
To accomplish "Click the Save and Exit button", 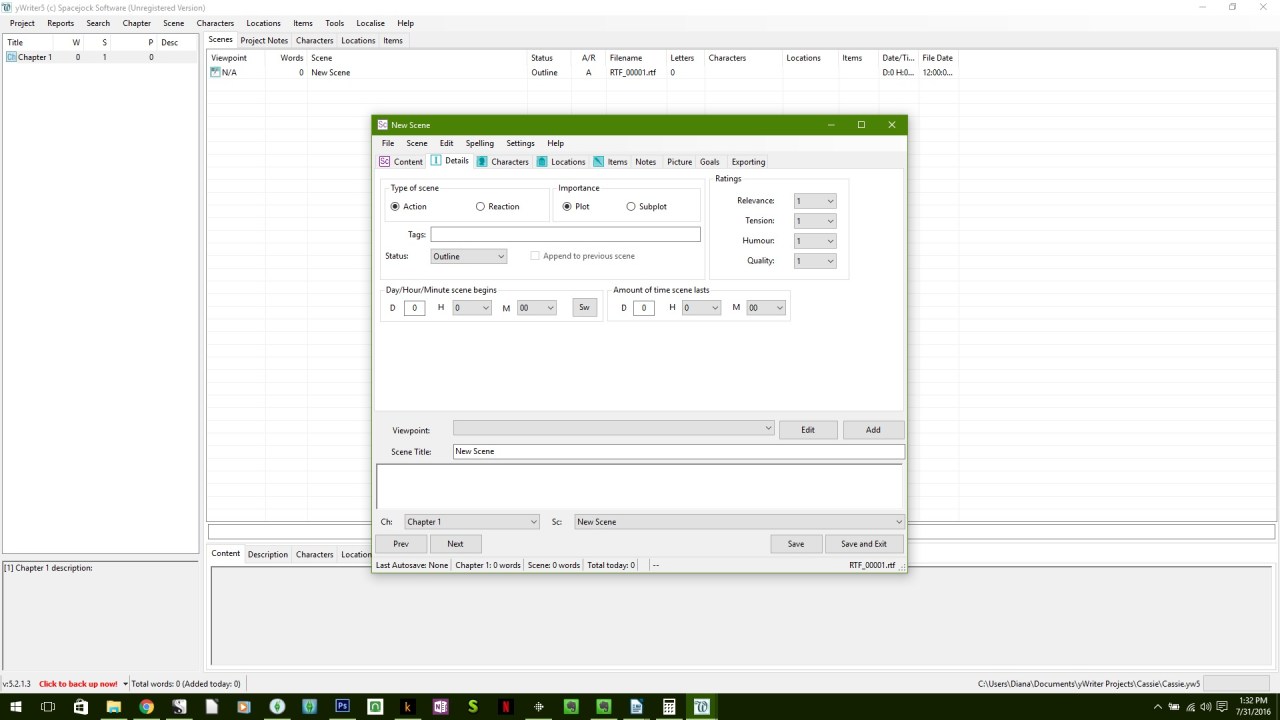I will point(863,544).
